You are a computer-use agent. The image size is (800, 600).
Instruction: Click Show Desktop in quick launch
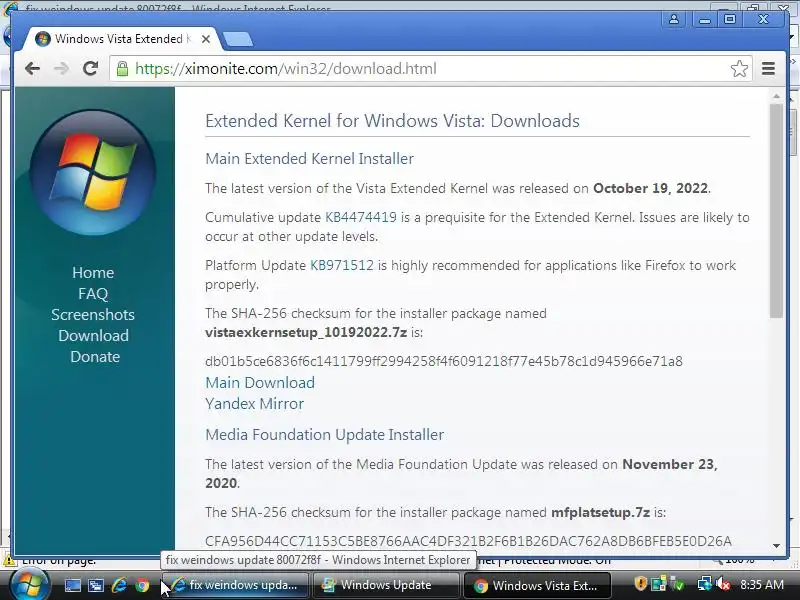(x=72, y=585)
